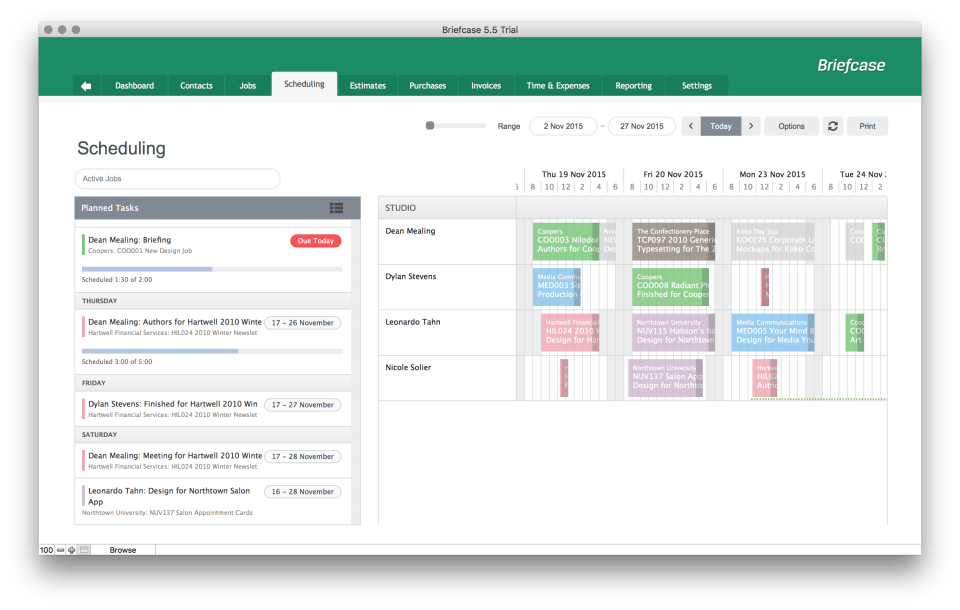The width and height of the screenshot is (960, 610).
Task: Click the SATURDAY section divider label
Action: click(99, 435)
